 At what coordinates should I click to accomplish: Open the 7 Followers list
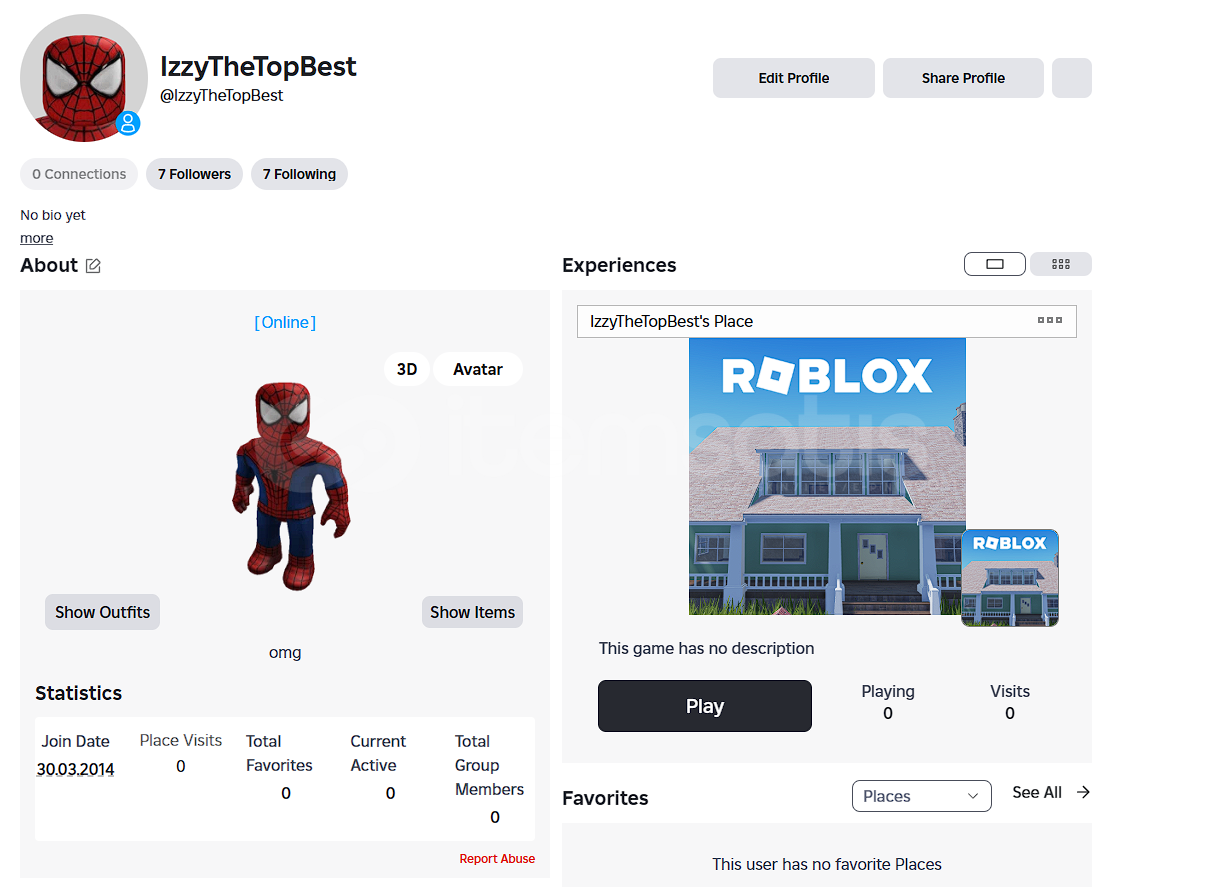[194, 174]
